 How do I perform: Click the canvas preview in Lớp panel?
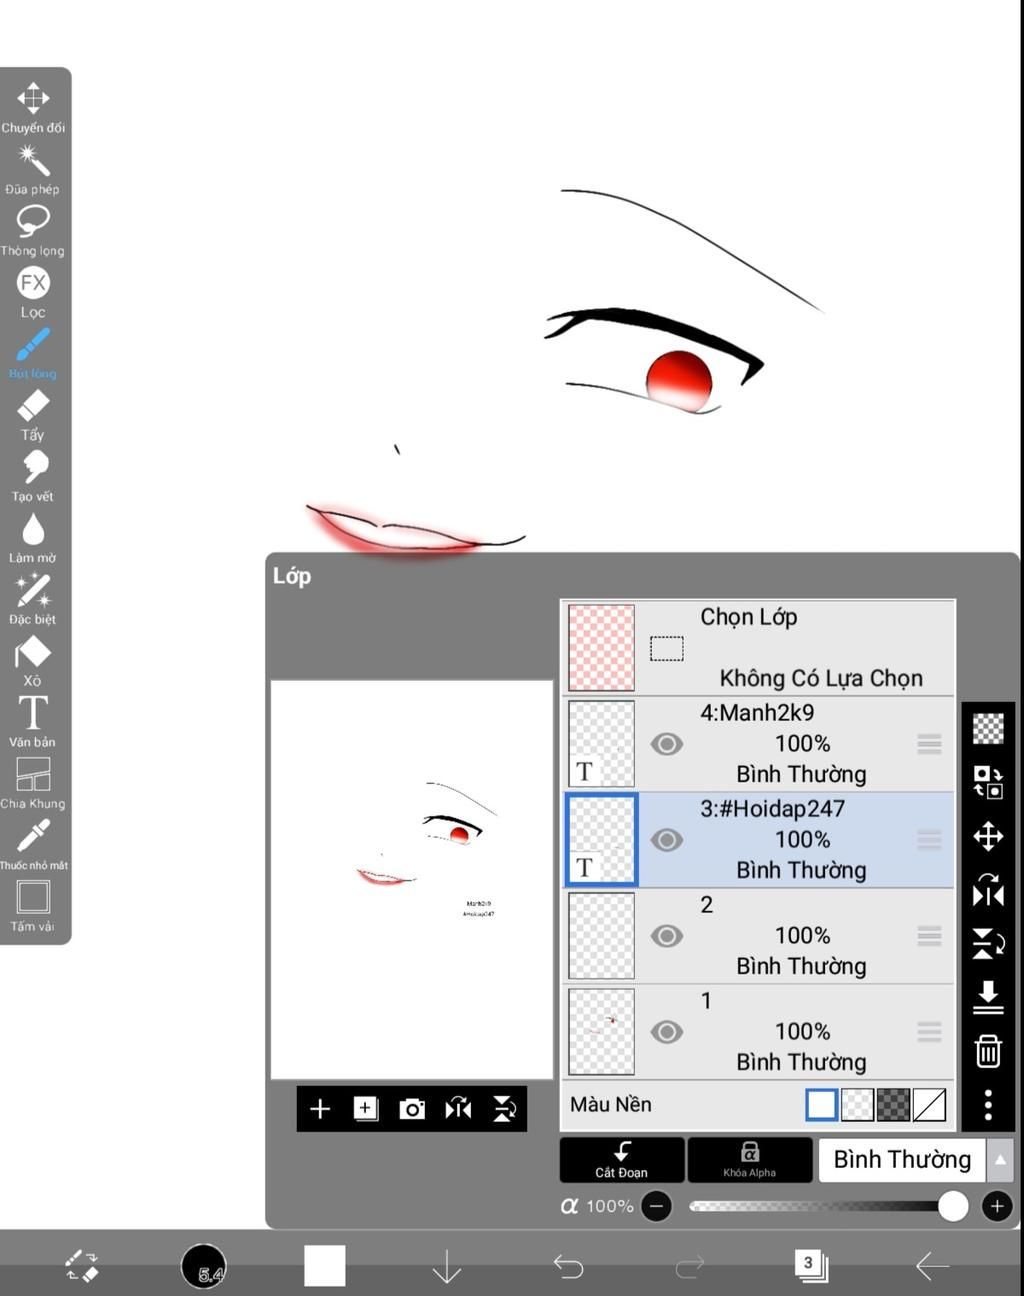(412, 880)
